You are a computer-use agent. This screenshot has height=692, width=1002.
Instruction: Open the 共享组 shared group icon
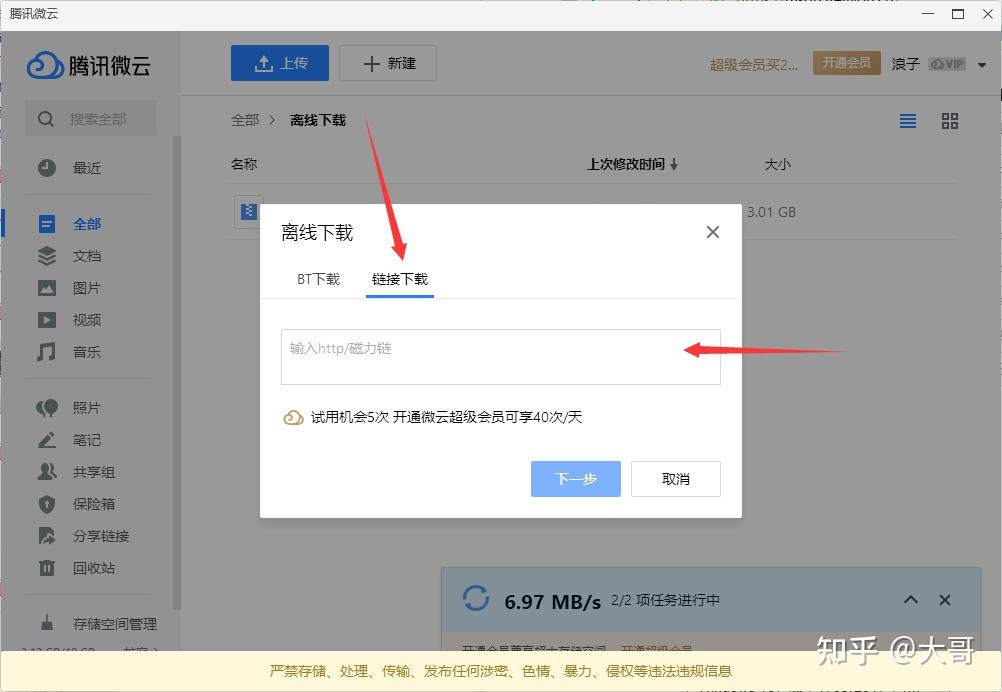pos(47,472)
